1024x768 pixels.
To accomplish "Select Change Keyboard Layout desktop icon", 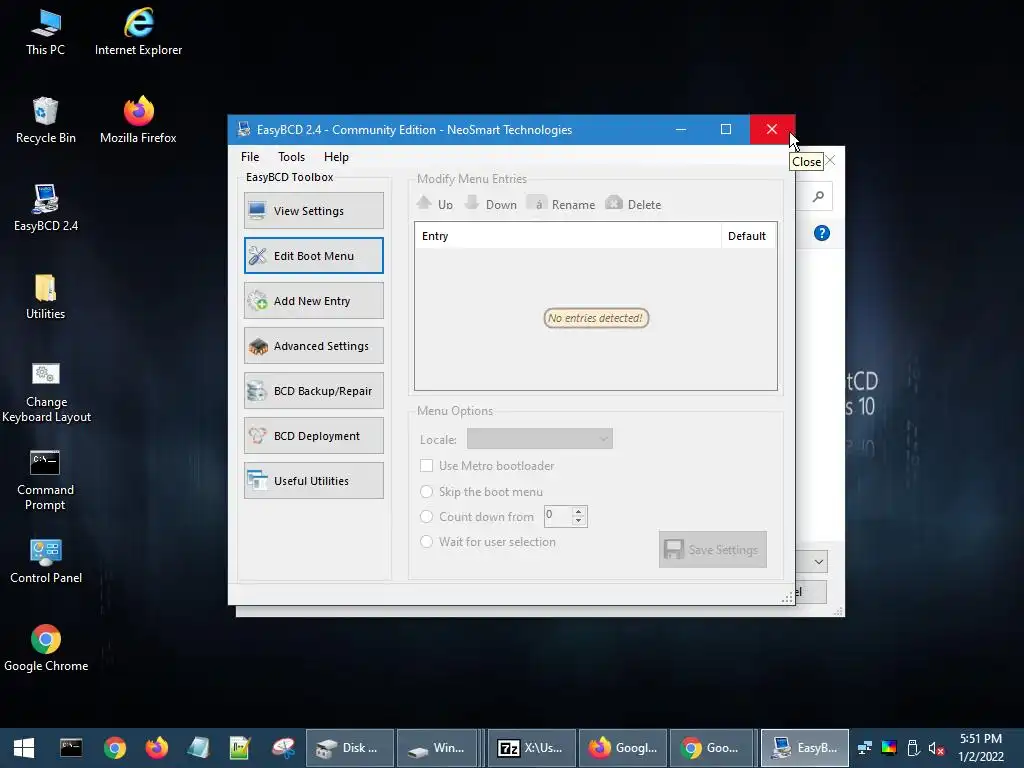I will point(46,392).
